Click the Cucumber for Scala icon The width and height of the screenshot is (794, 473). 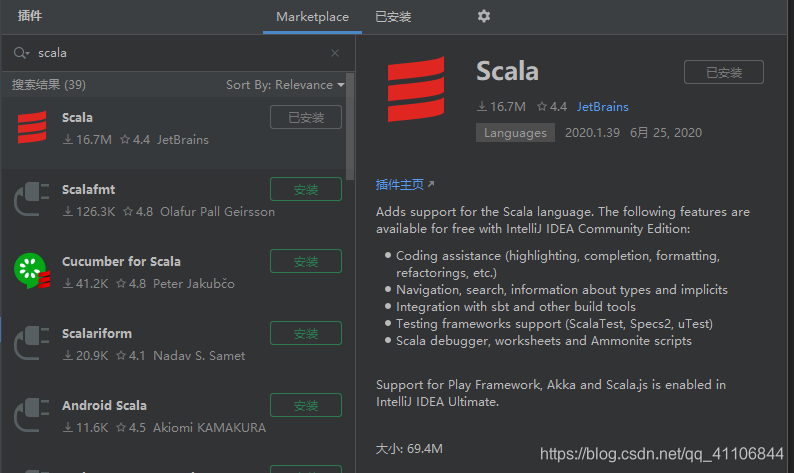pos(32,271)
